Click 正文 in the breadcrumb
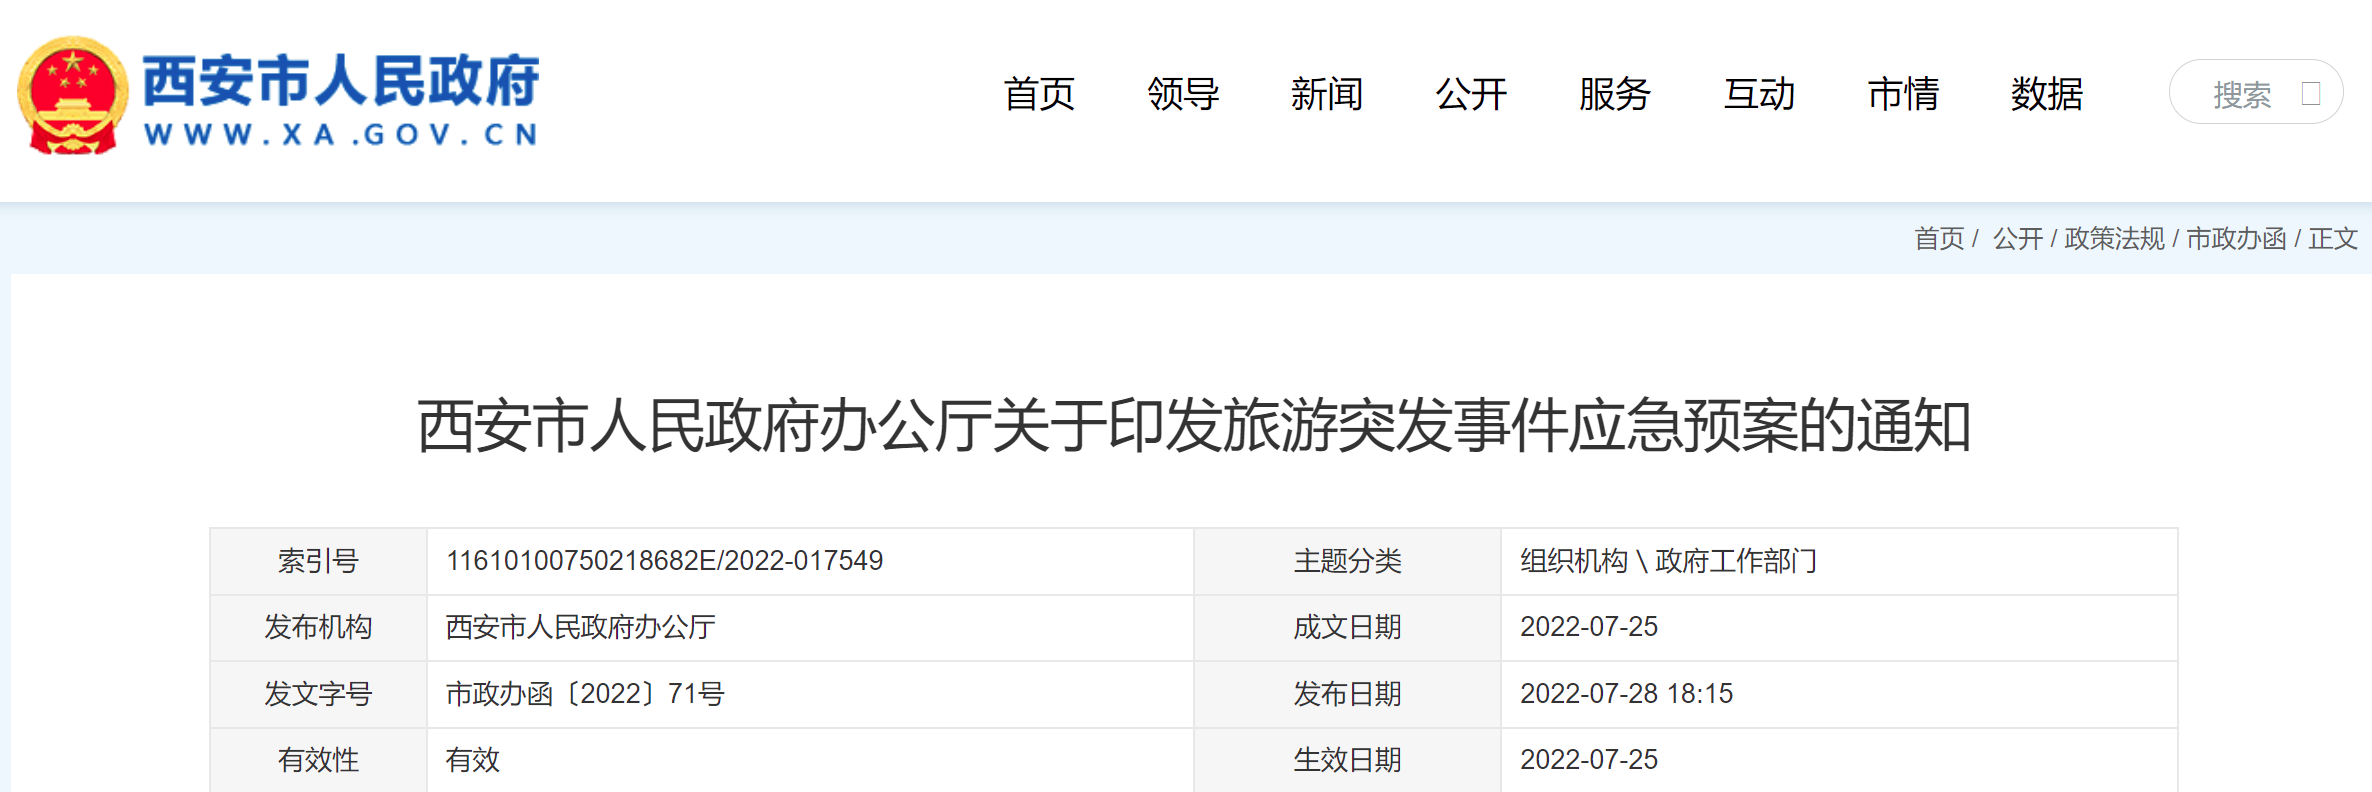This screenshot has width=2372, height=792. click(2333, 238)
